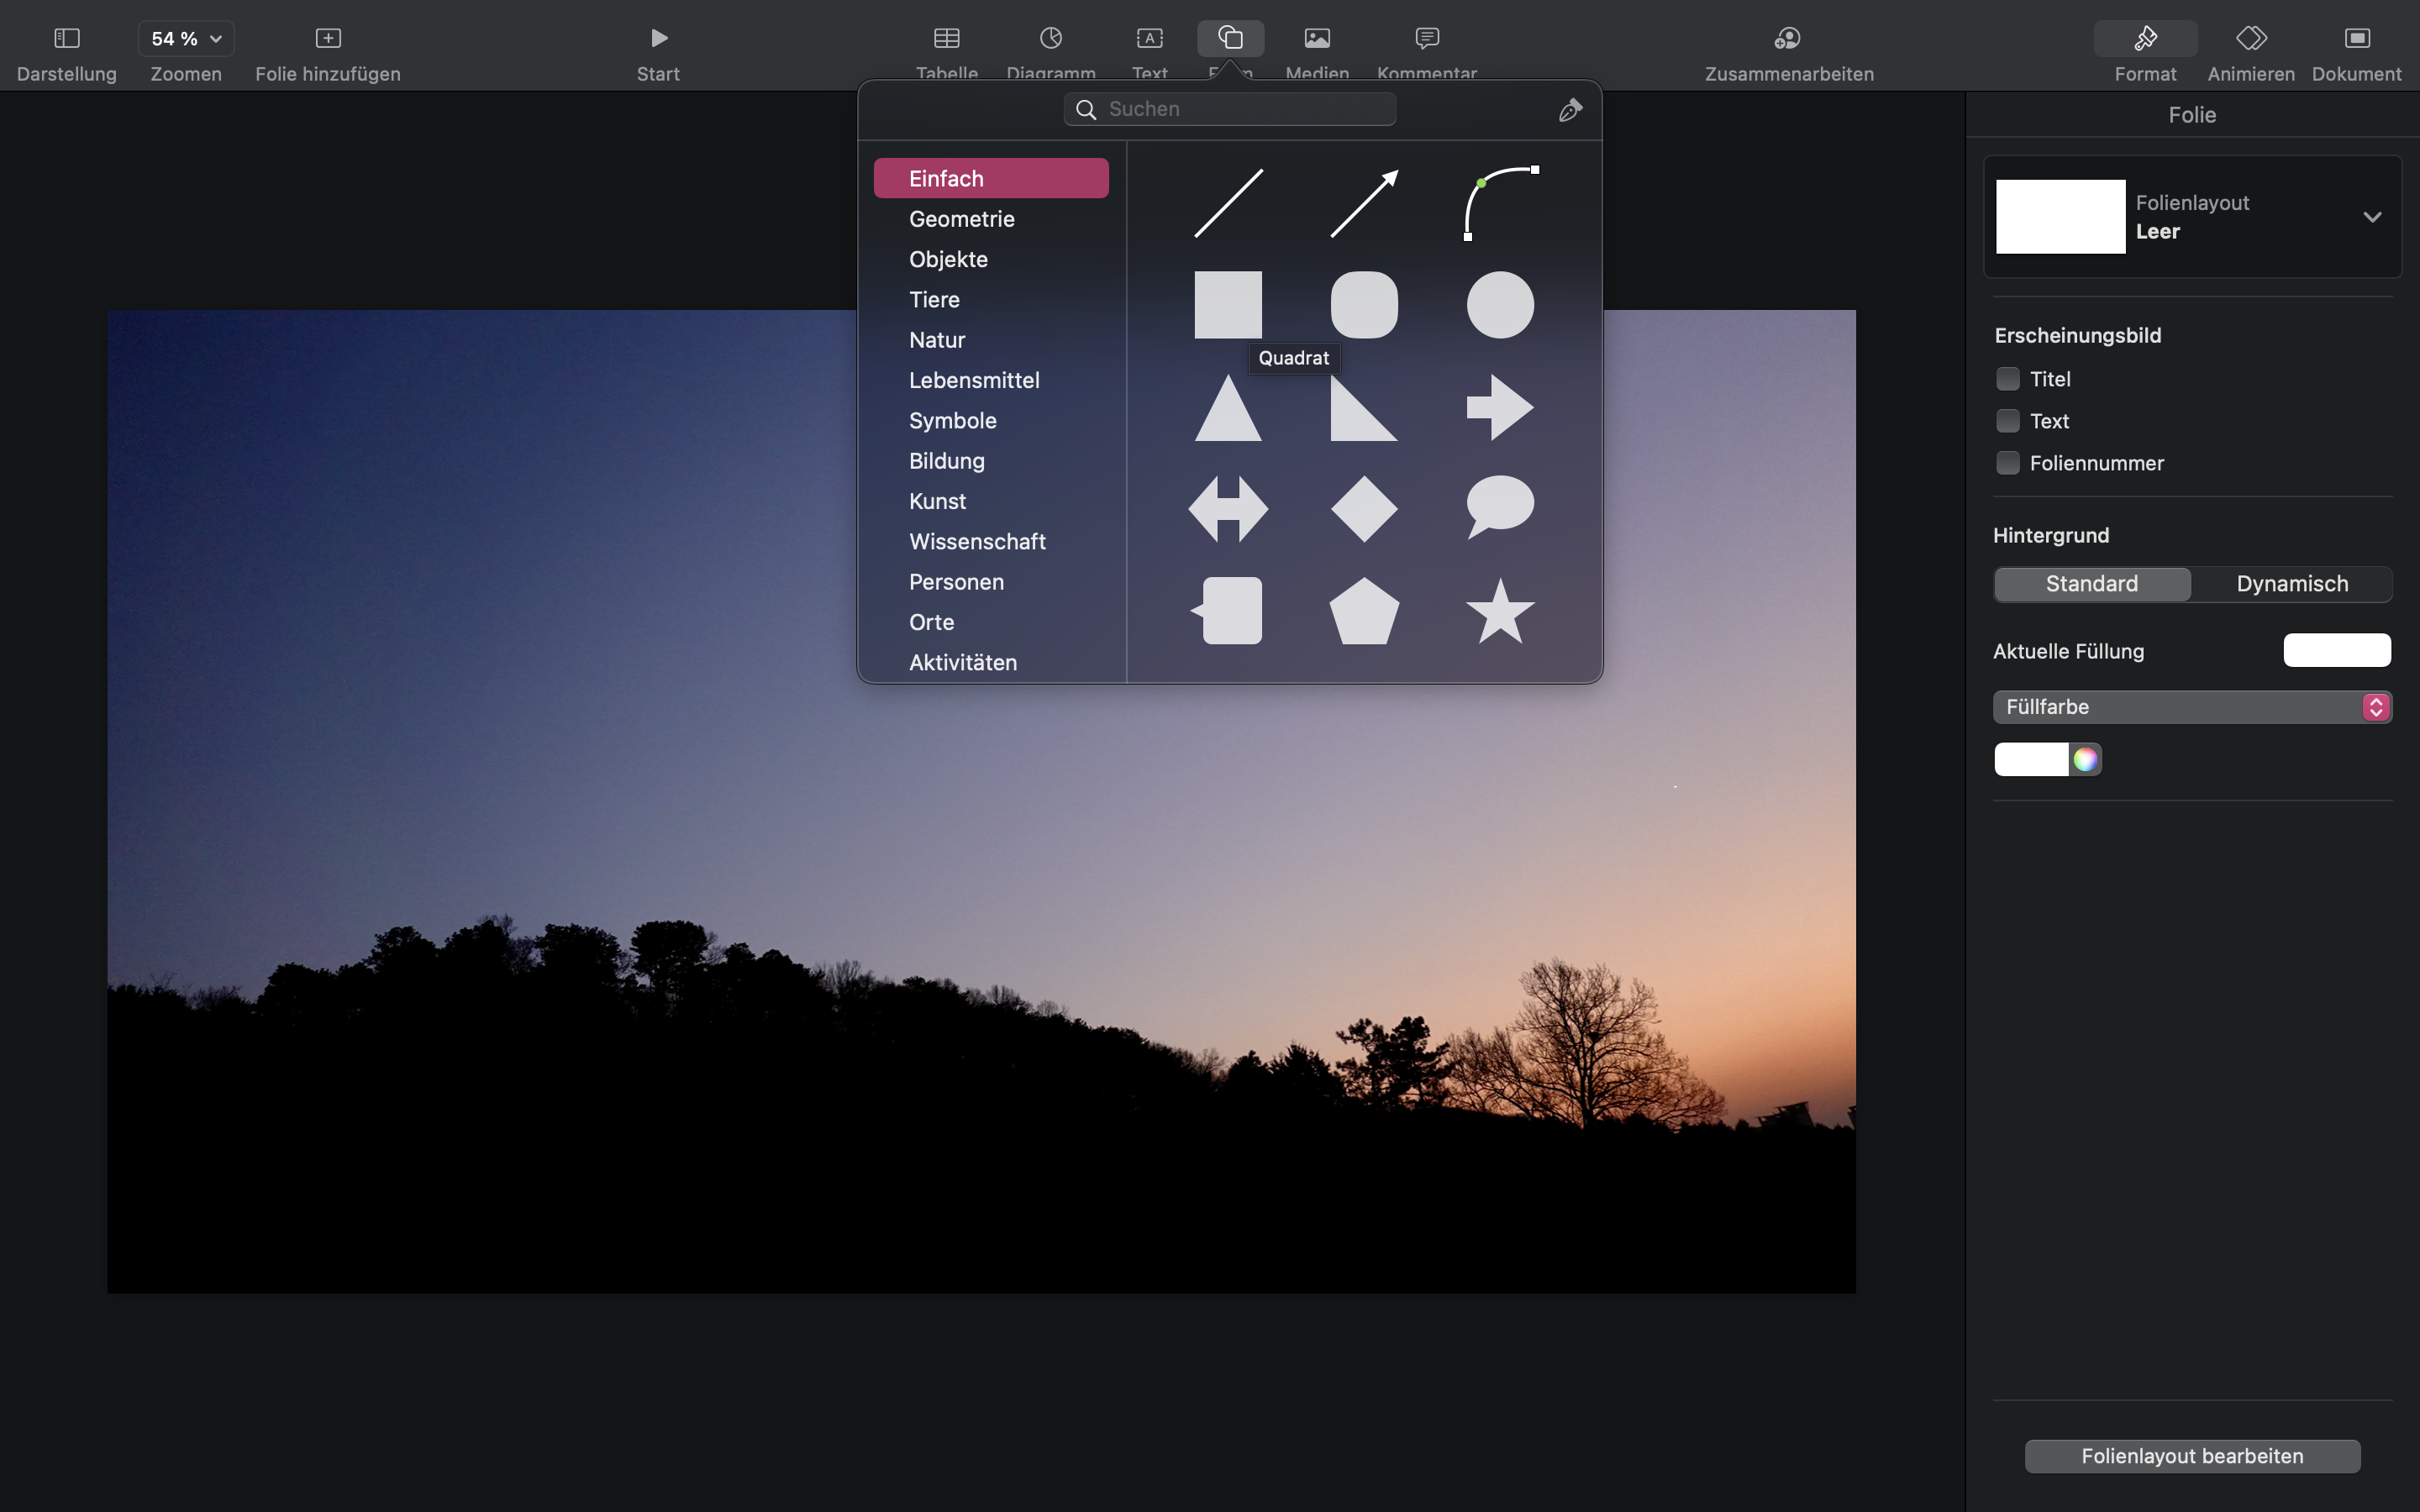The width and height of the screenshot is (2420, 1512).
Task: Switch to Dynamisch background tab
Action: (x=2291, y=584)
